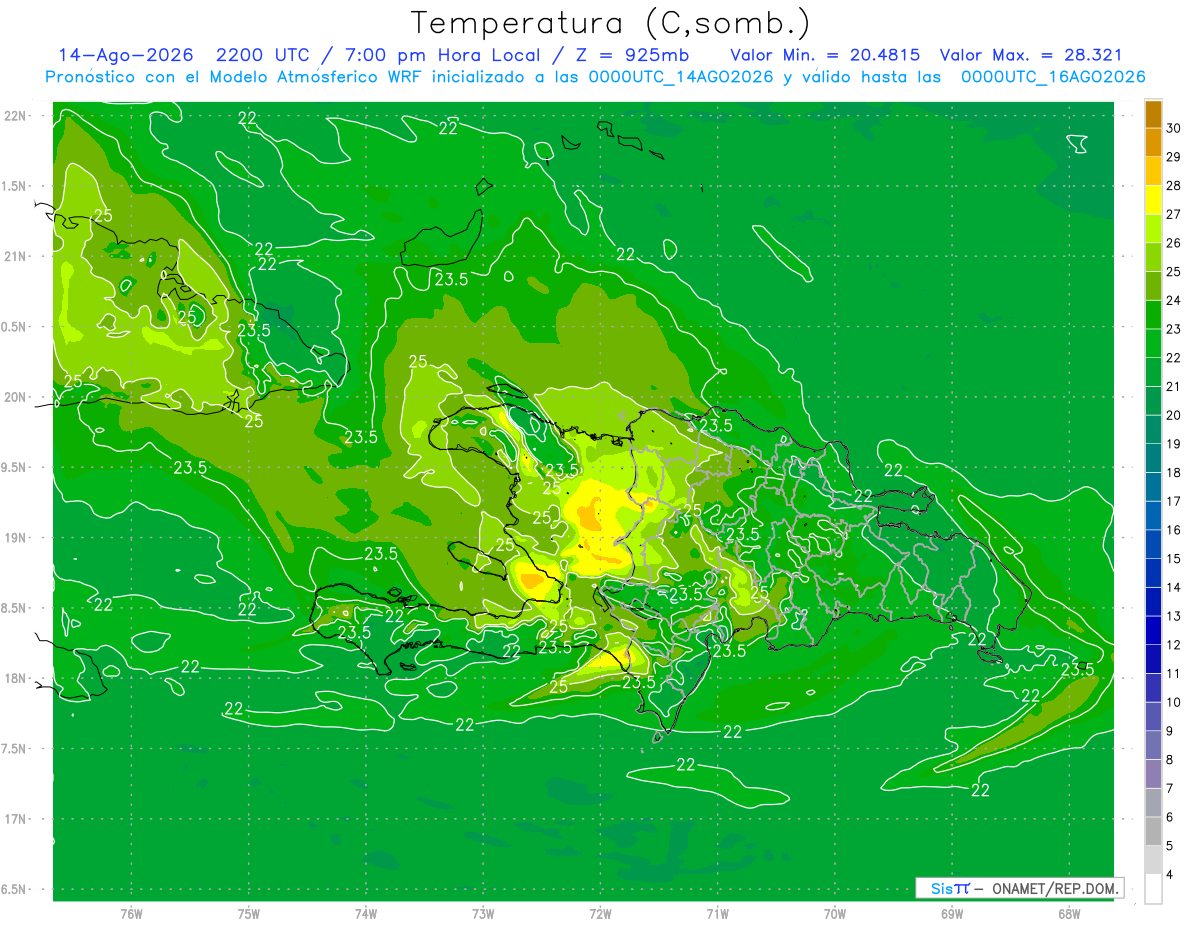Pick the green swatch between 22 and 23
Screen dimensions: 1200x927
tap(1153, 343)
